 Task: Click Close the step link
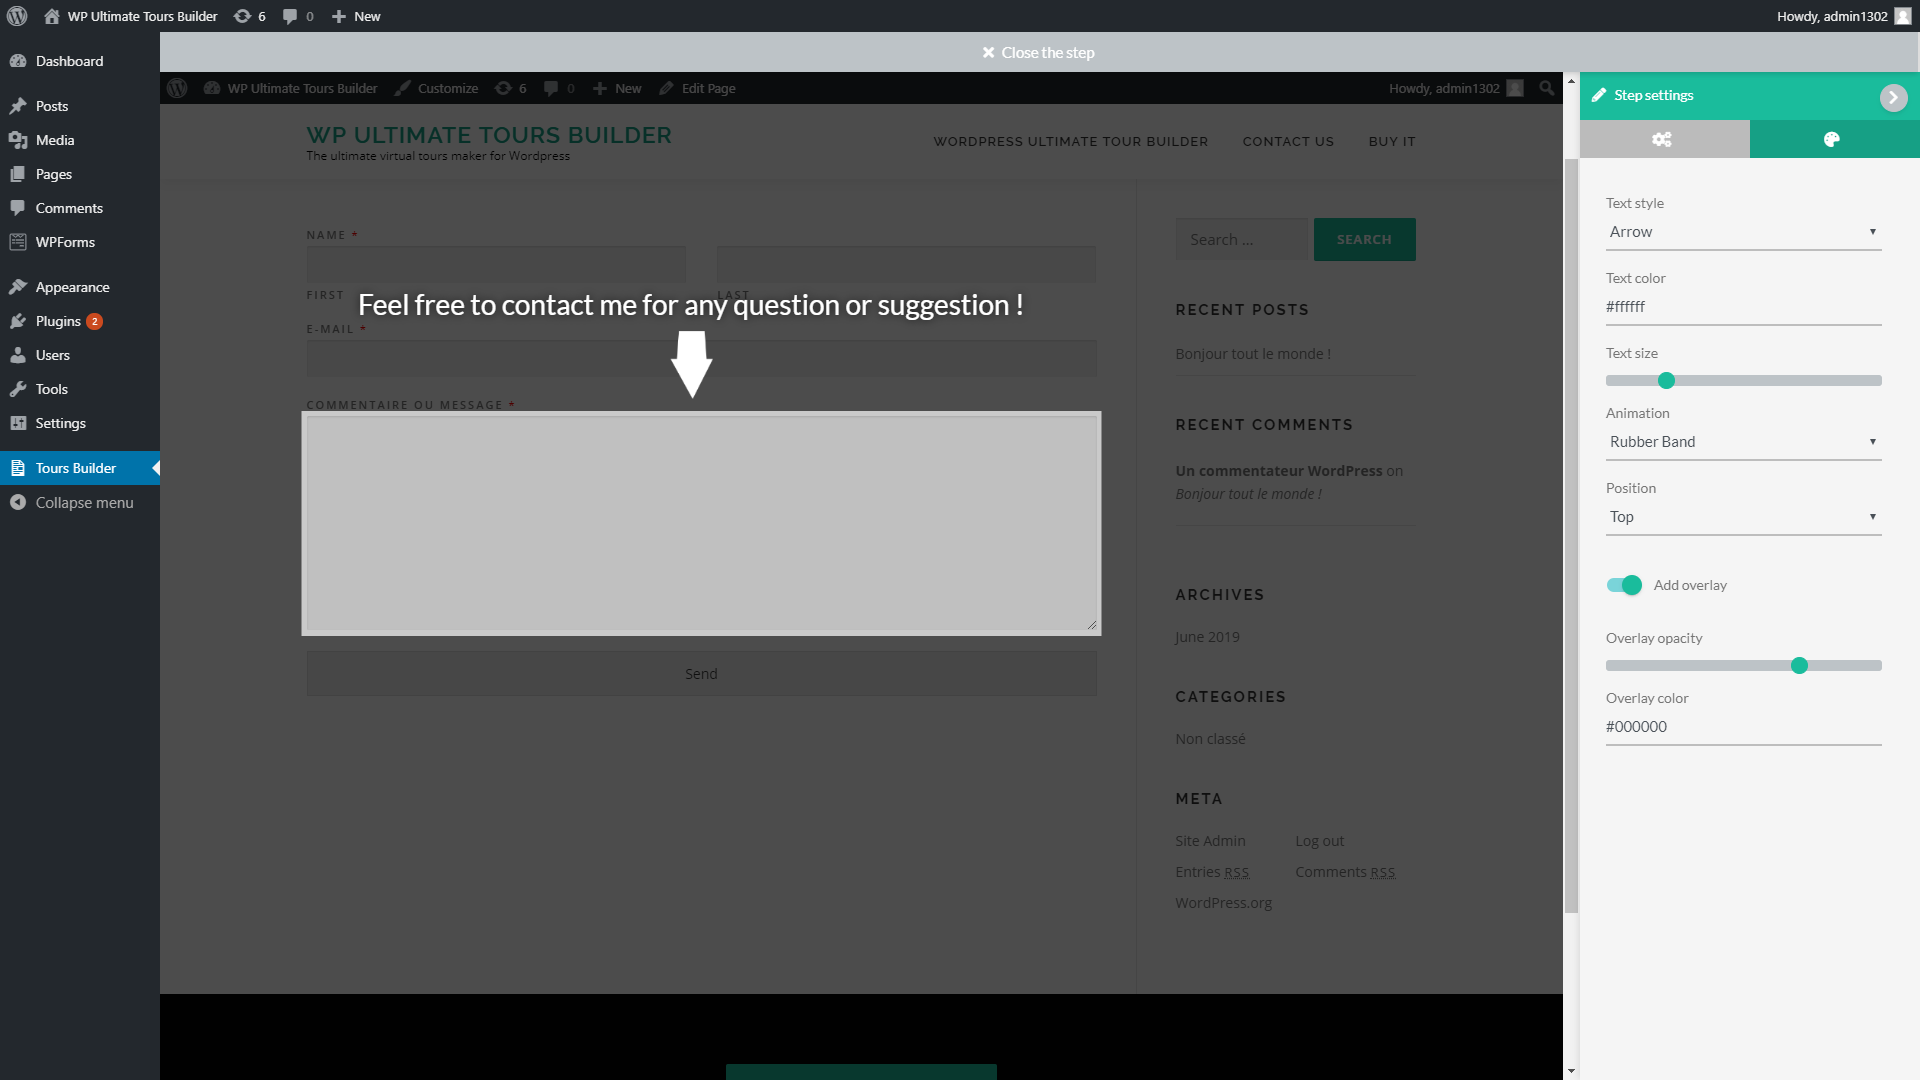tap(1039, 53)
